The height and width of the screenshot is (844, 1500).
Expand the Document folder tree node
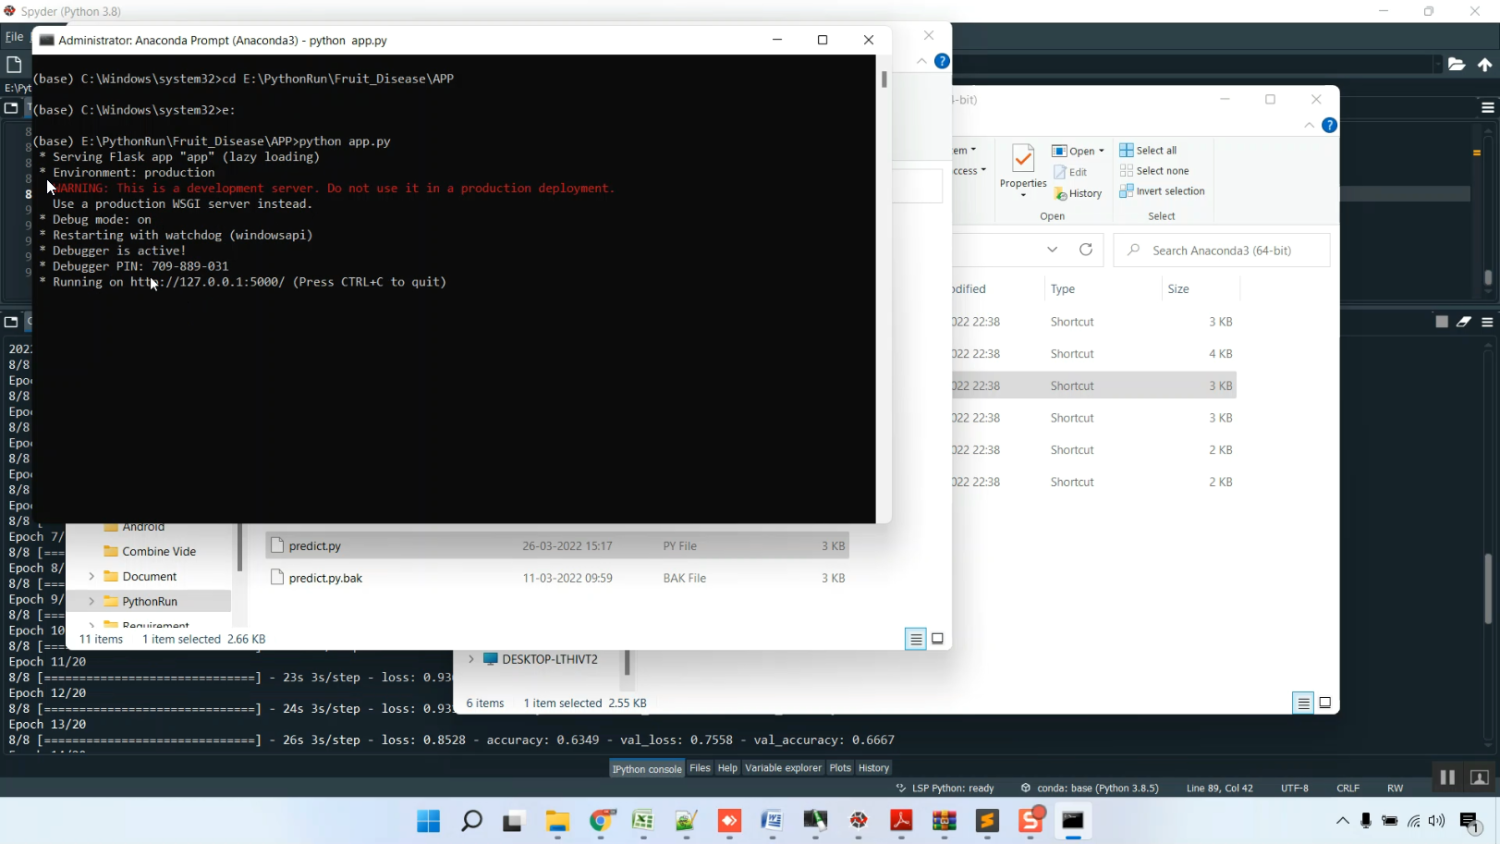click(x=92, y=577)
